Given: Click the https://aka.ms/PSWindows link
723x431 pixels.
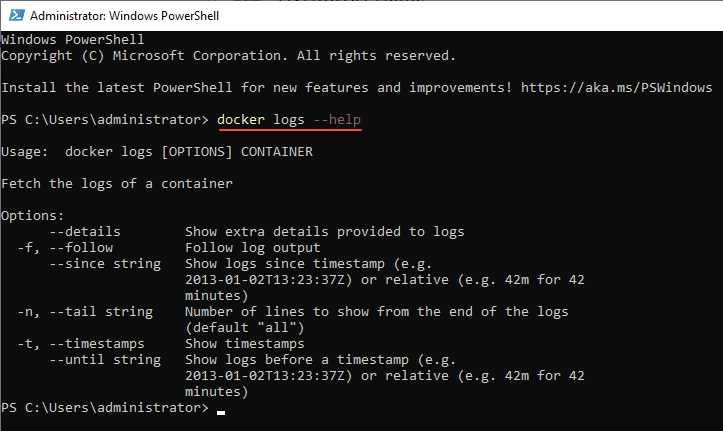Looking at the screenshot, I should click(x=616, y=88).
